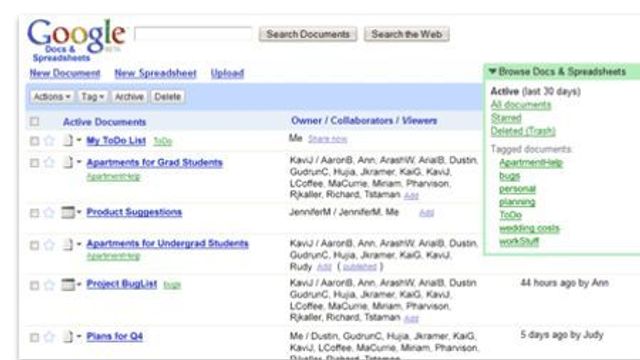
Task: Click the published link for Undergrad Students
Action: tap(360, 267)
